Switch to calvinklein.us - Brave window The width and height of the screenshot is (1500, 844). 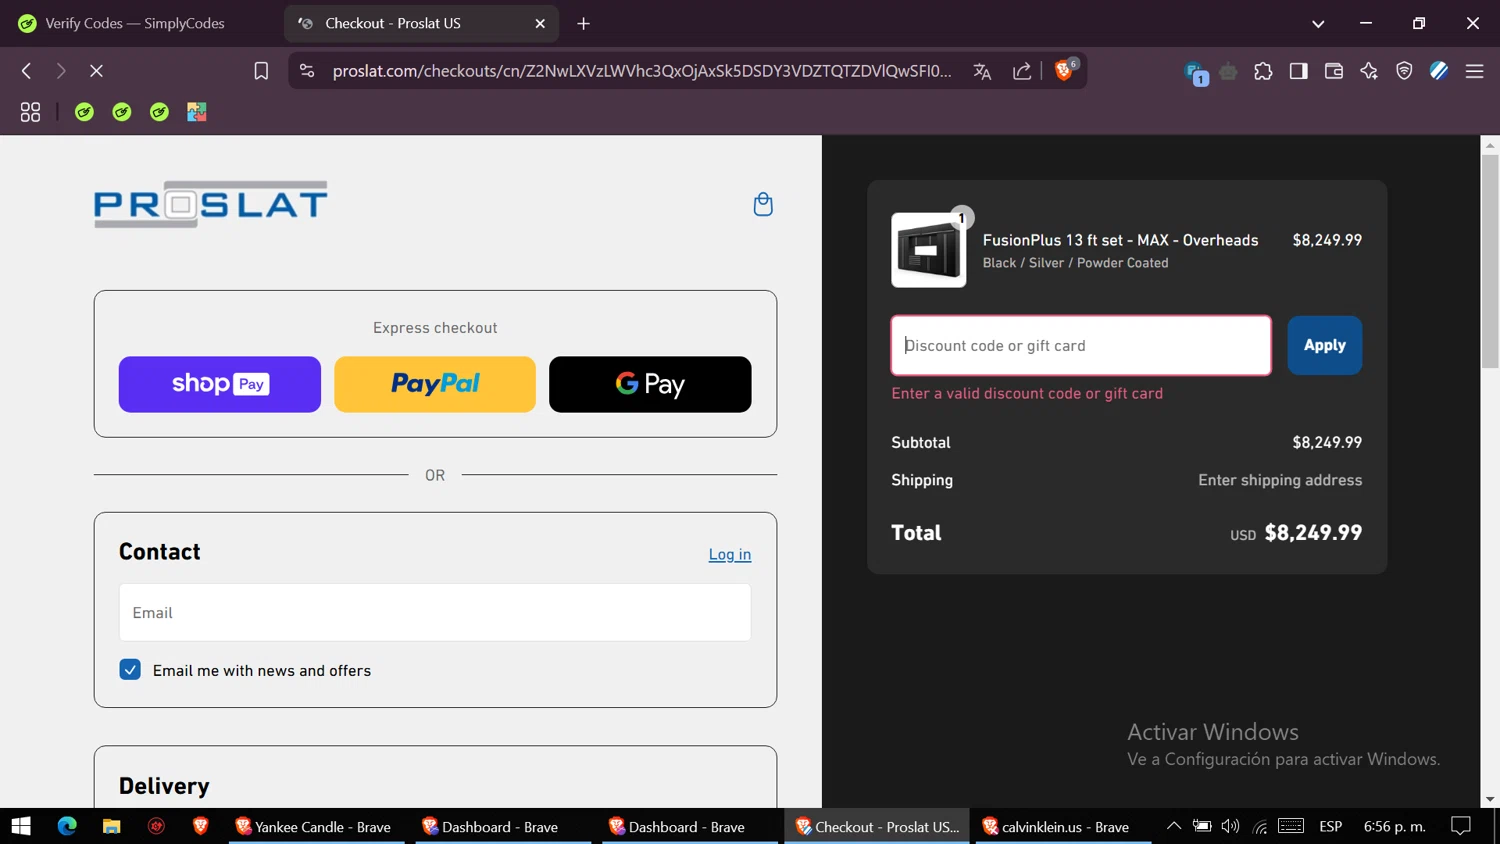click(x=1063, y=826)
